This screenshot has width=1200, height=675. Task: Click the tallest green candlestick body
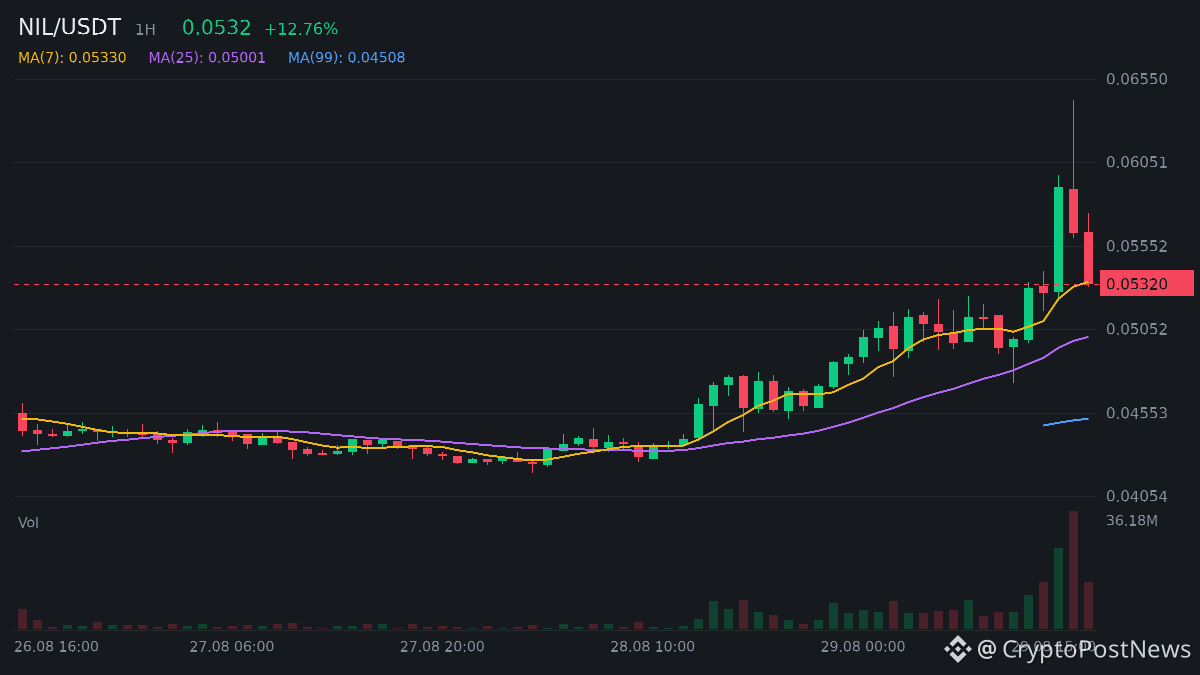coord(1058,239)
